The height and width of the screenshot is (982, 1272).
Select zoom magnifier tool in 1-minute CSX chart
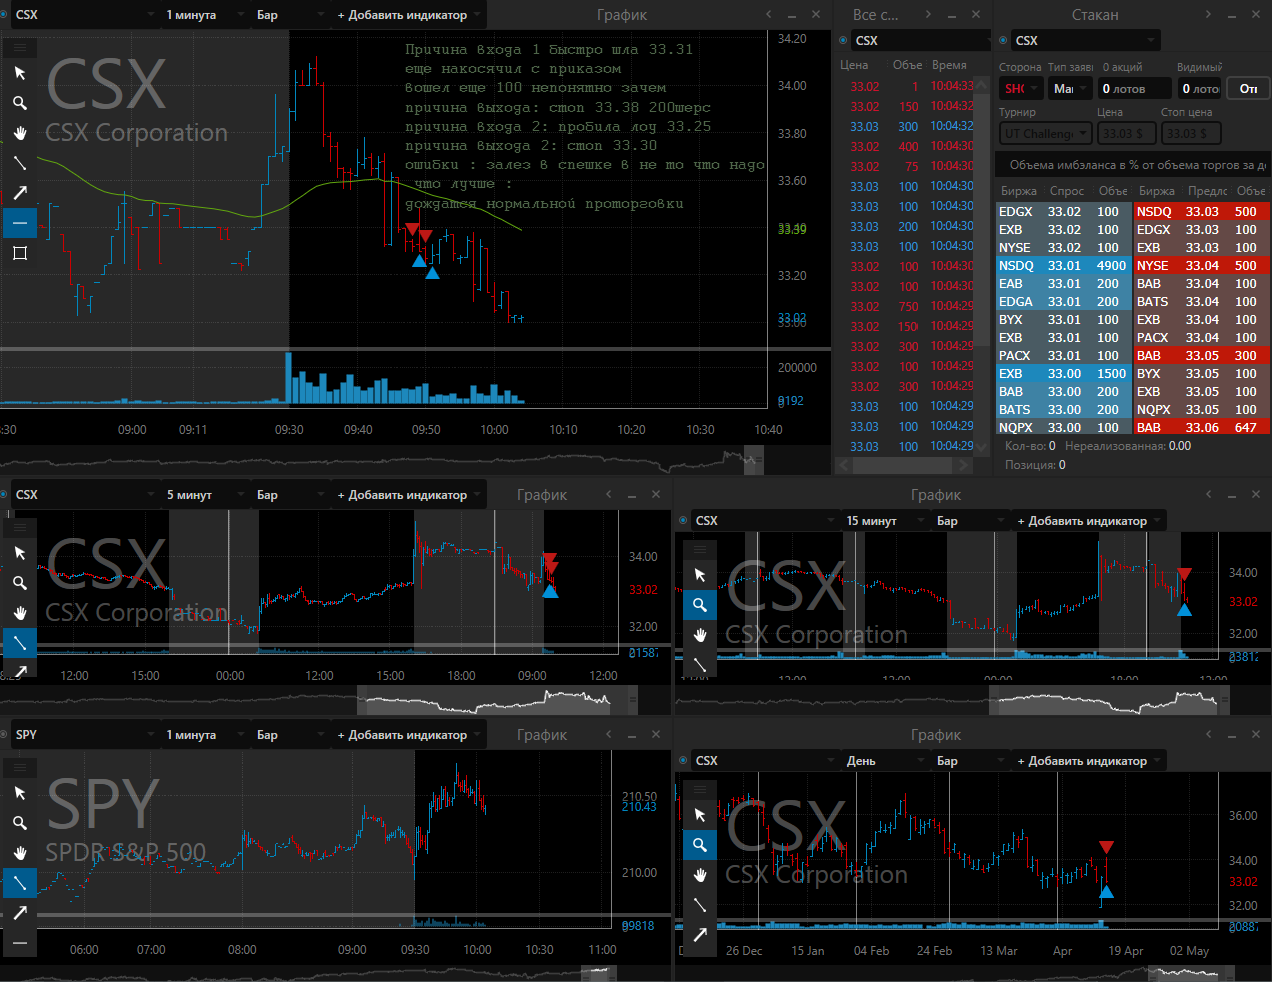20,103
